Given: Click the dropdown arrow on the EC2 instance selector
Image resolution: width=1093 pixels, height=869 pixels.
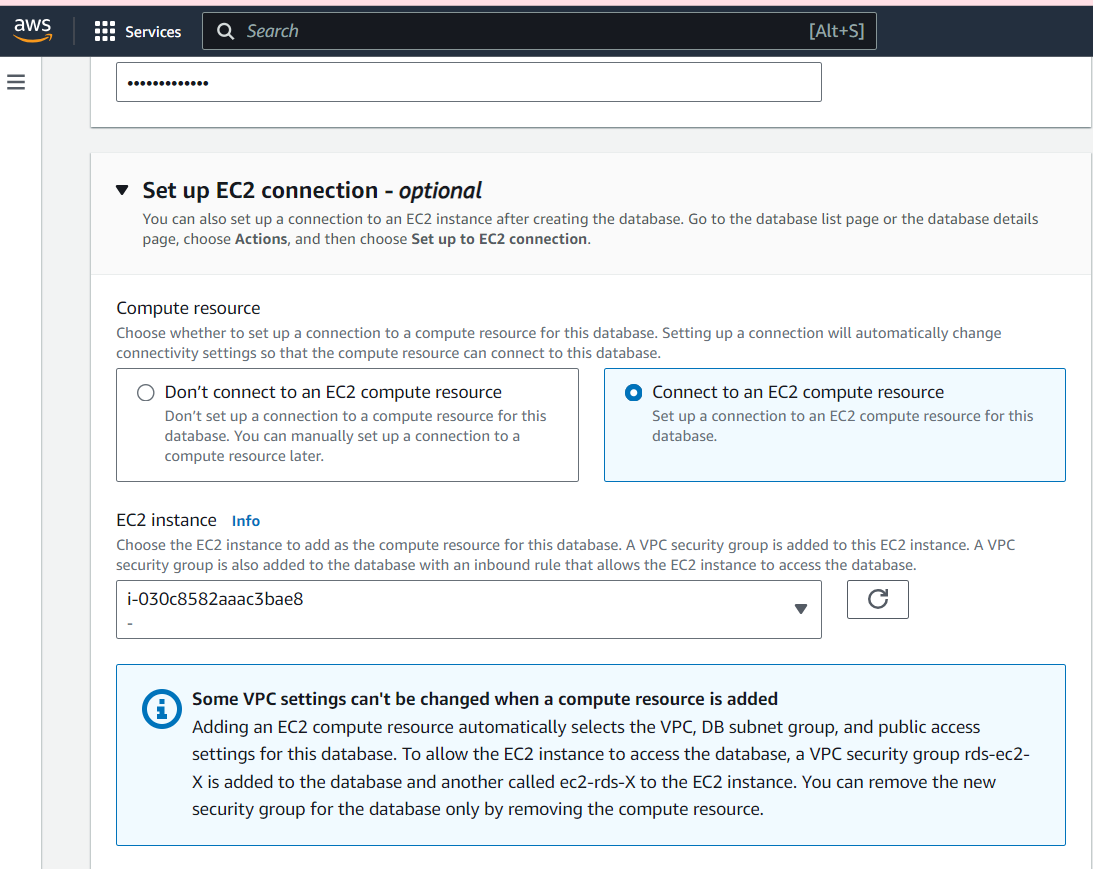Looking at the screenshot, I should tap(800, 609).
